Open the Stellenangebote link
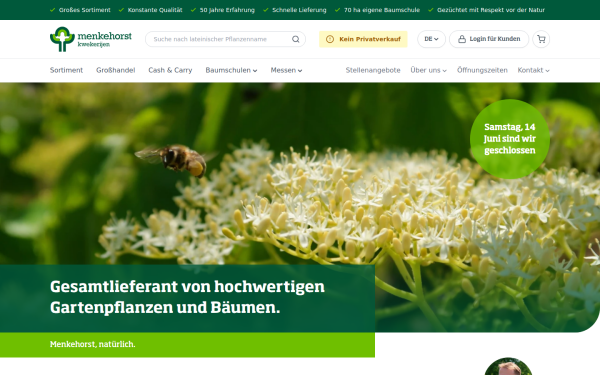This screenshot has height=375, width=600. click(373, 70)
